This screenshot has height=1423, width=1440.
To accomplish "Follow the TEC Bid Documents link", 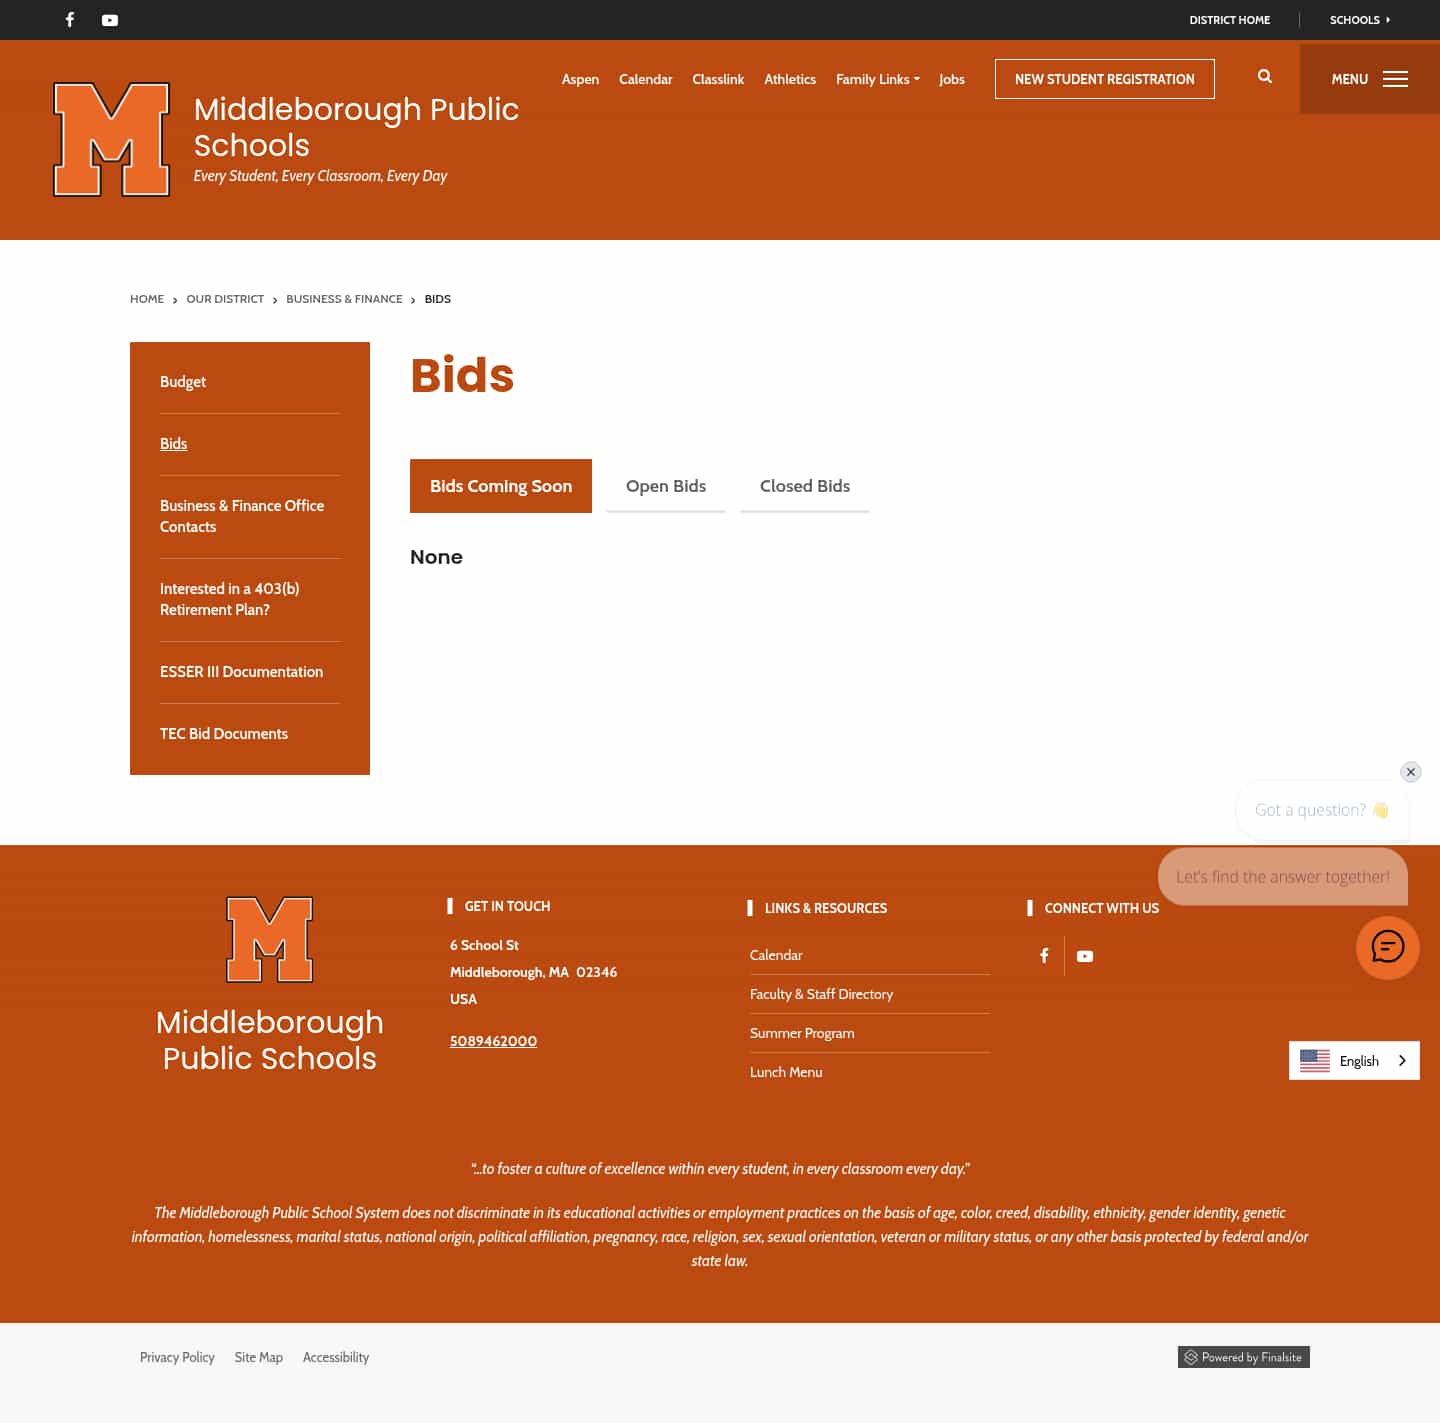I will 223,734.
